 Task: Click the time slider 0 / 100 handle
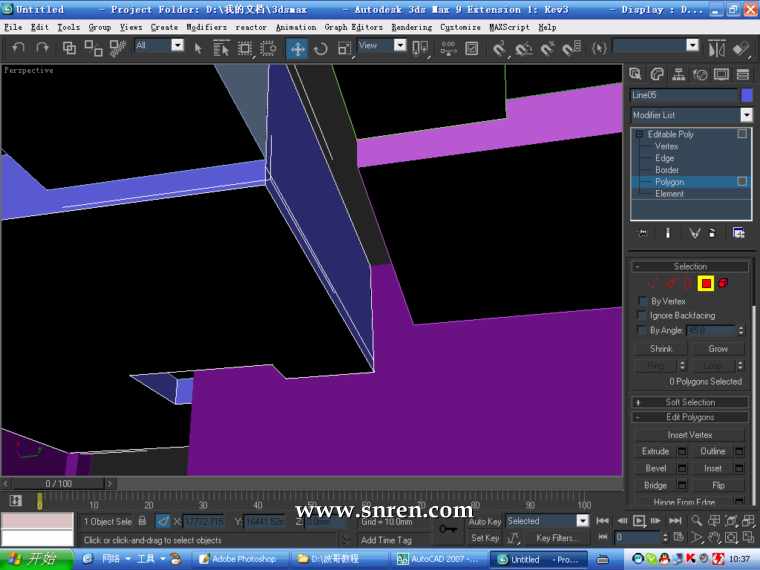click(x=58, y=484)
